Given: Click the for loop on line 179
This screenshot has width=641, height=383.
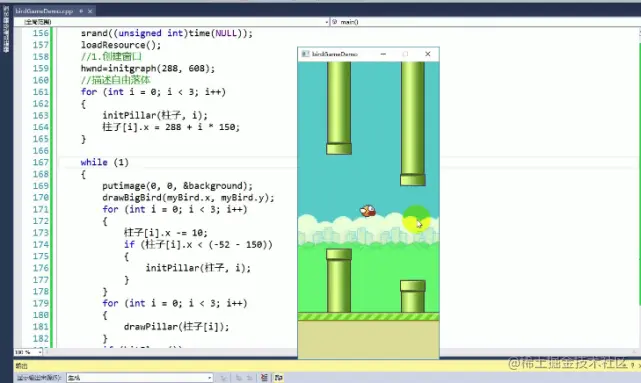Looking at the screenshot, I should coord(175,303).
